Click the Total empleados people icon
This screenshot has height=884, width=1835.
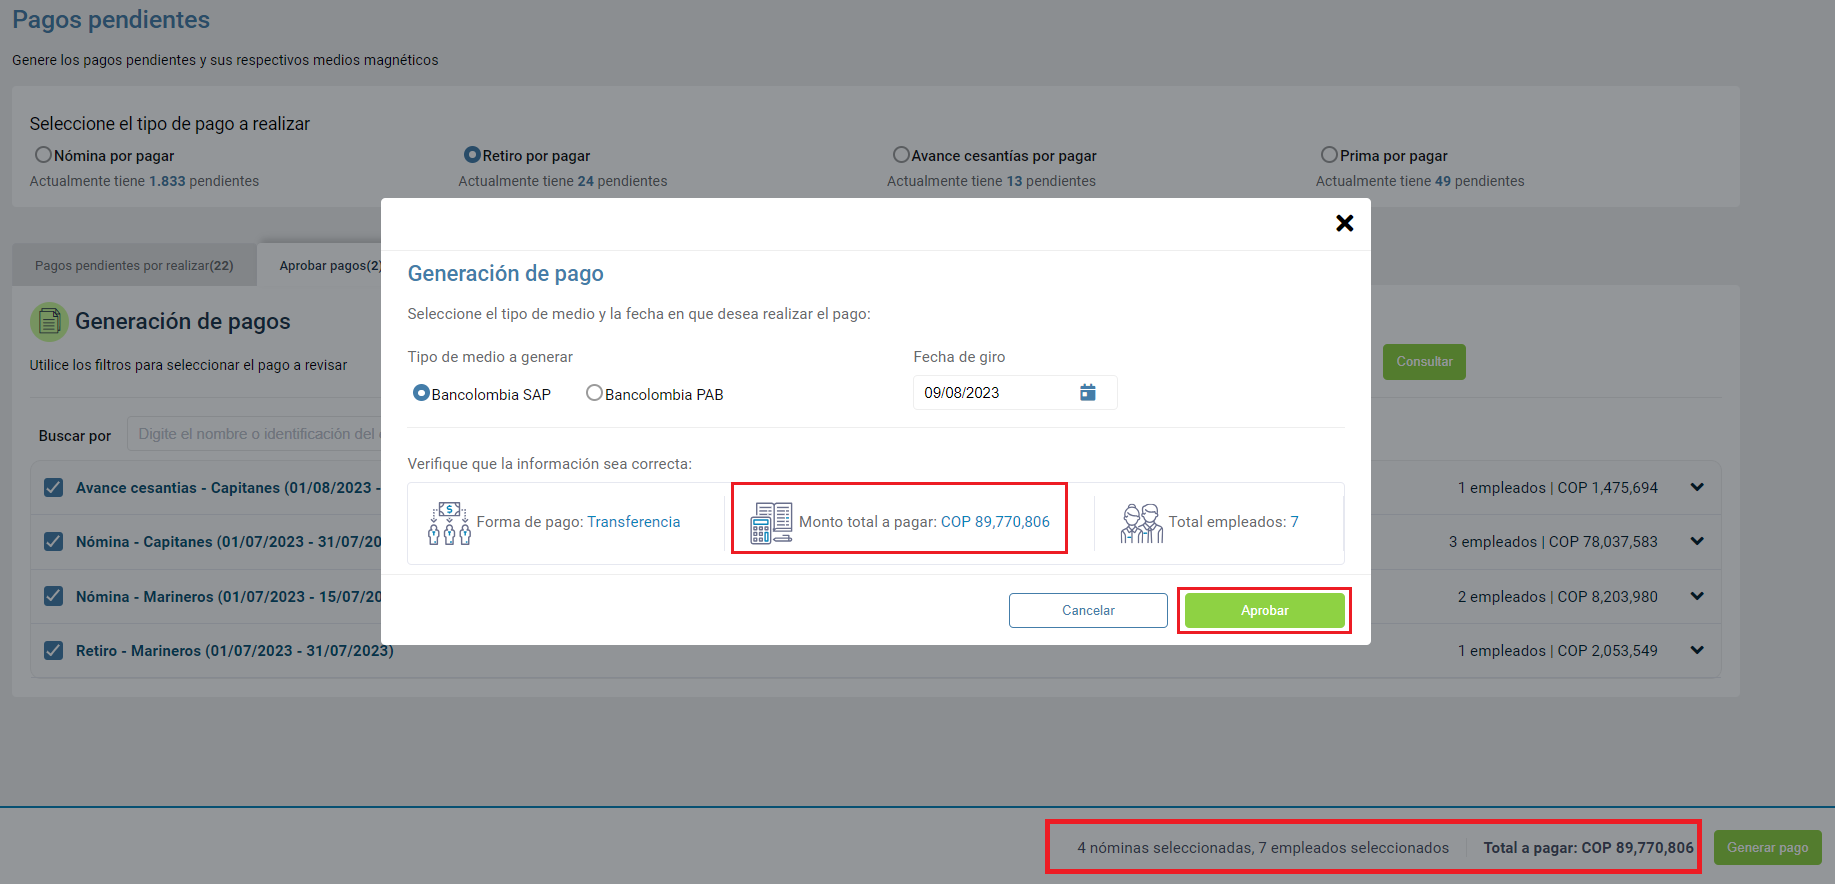(1141, 523)
